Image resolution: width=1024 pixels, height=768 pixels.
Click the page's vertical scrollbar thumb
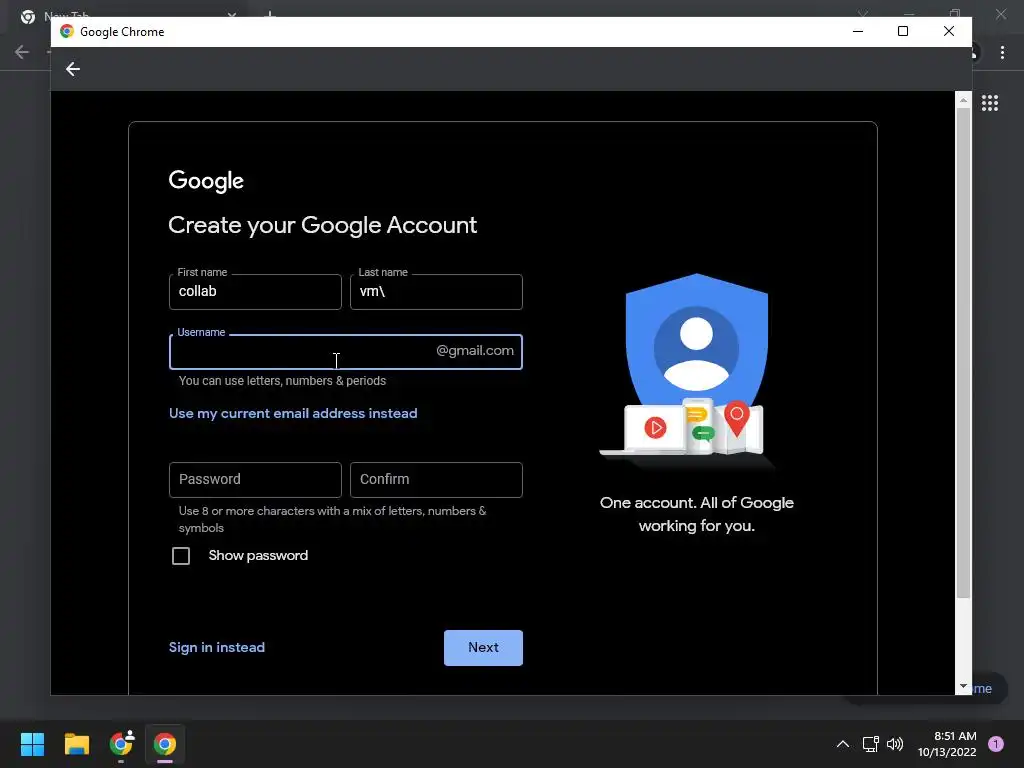[963, 353]
